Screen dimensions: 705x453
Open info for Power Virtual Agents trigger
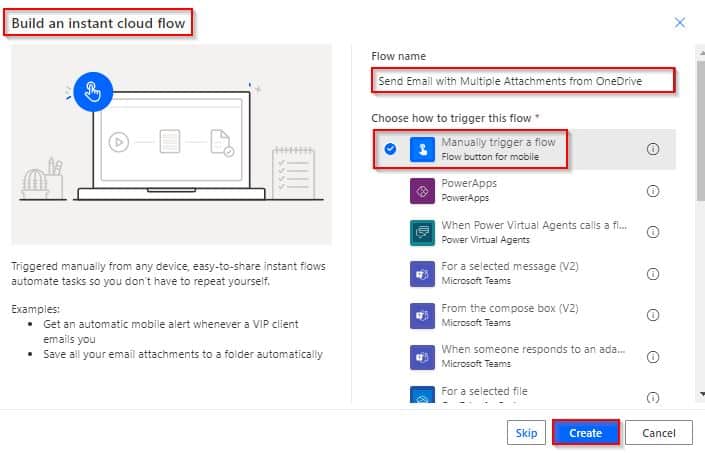(x=653, y=232)
